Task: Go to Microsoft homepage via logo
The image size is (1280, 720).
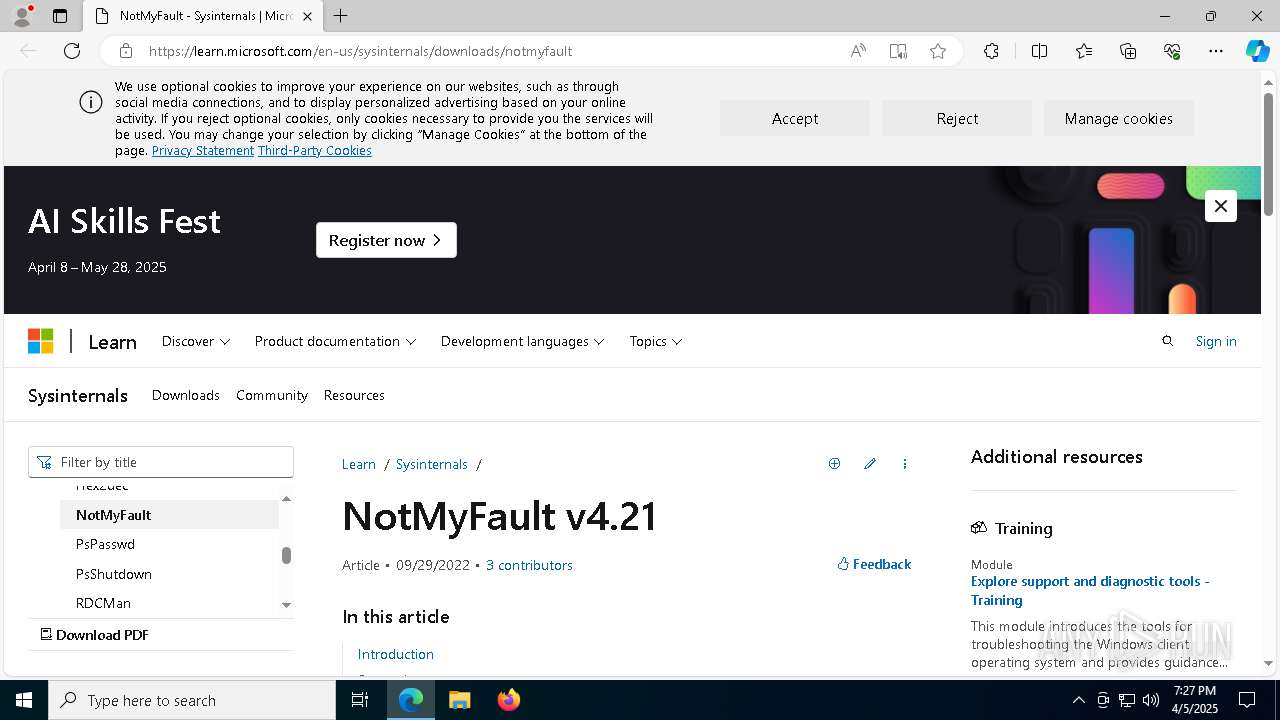Action: pos(40,341)
